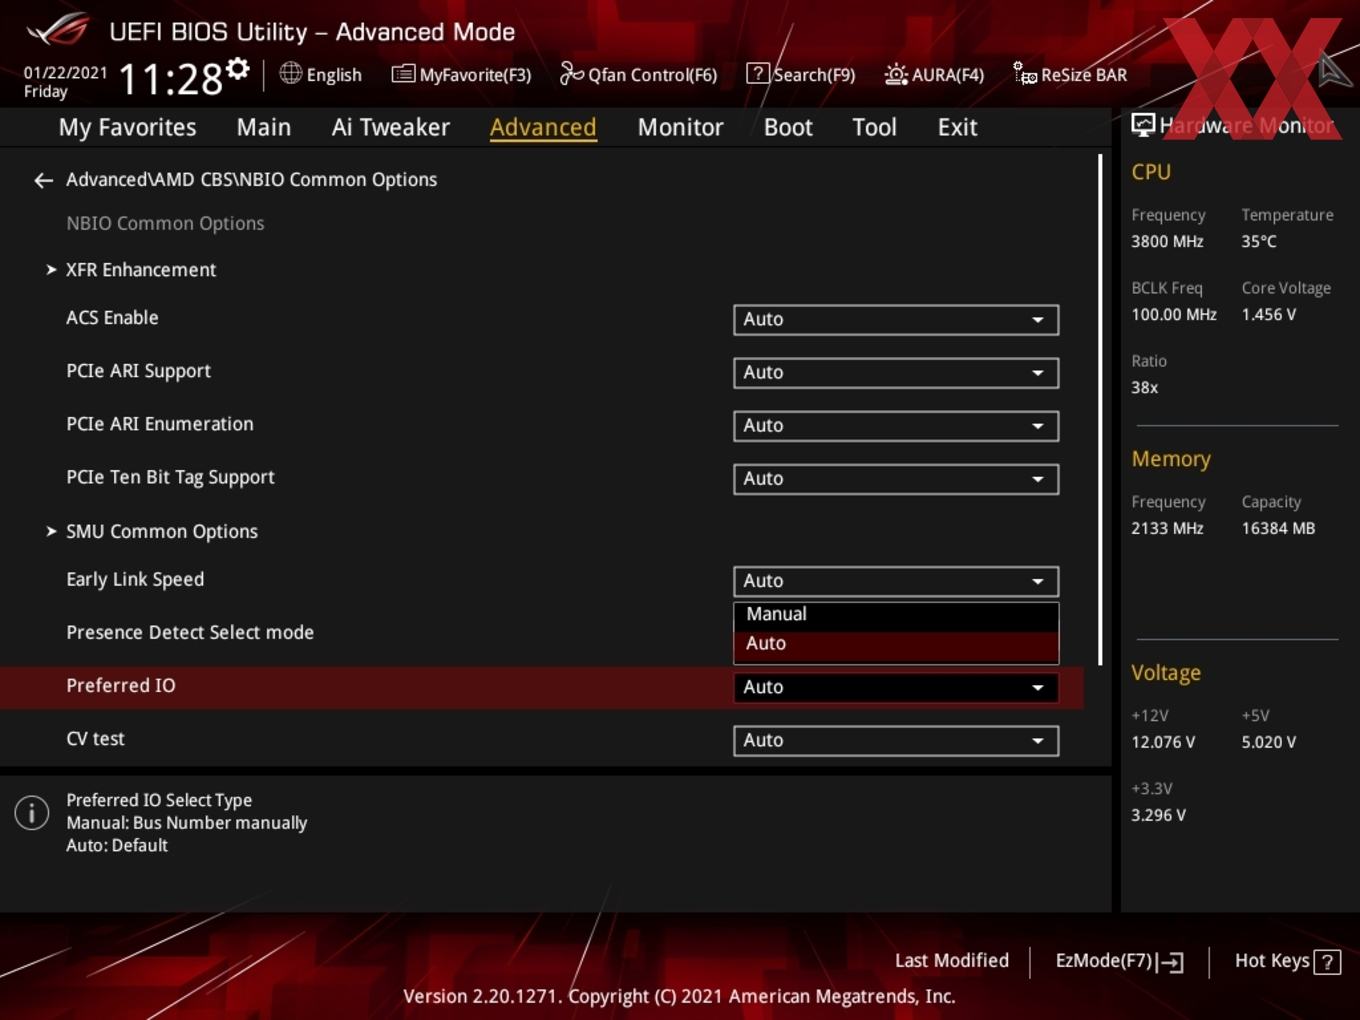Click Memory capacity 16384 MB value
Image resolution: width=1360 pixels, height=1020 pixels.
(x=1279, y=529)
